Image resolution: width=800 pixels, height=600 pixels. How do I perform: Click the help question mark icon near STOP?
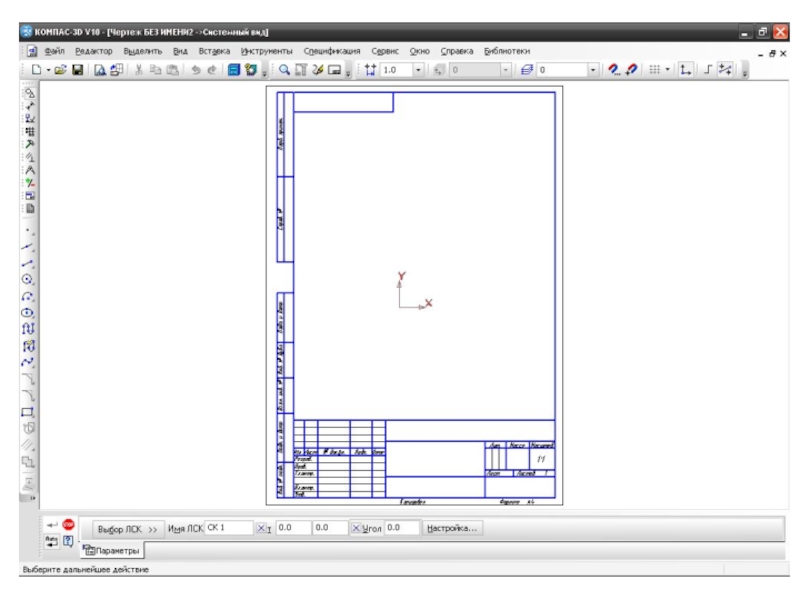[68, 541]
